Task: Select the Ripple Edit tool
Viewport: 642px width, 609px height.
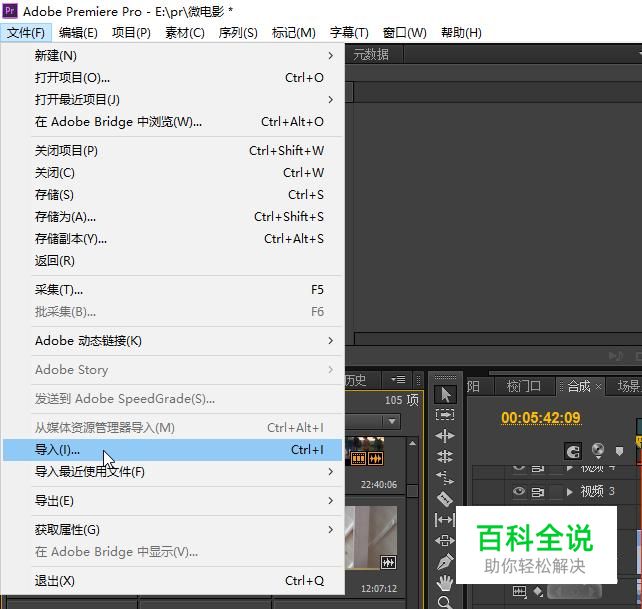Action: point(445,436)
